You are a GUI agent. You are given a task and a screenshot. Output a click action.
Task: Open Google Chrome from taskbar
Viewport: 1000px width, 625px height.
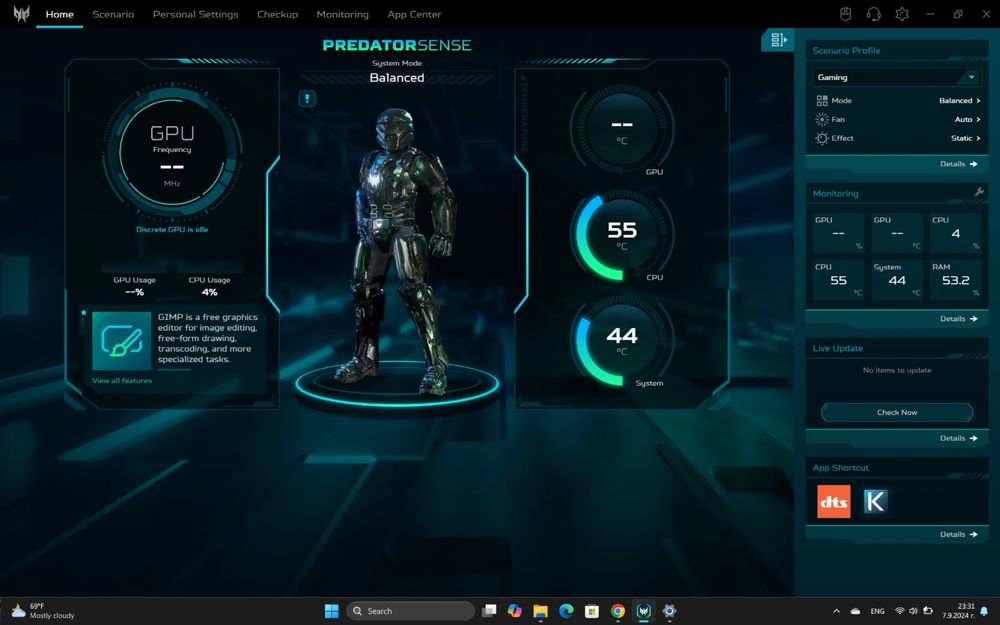tap(617, 611)
